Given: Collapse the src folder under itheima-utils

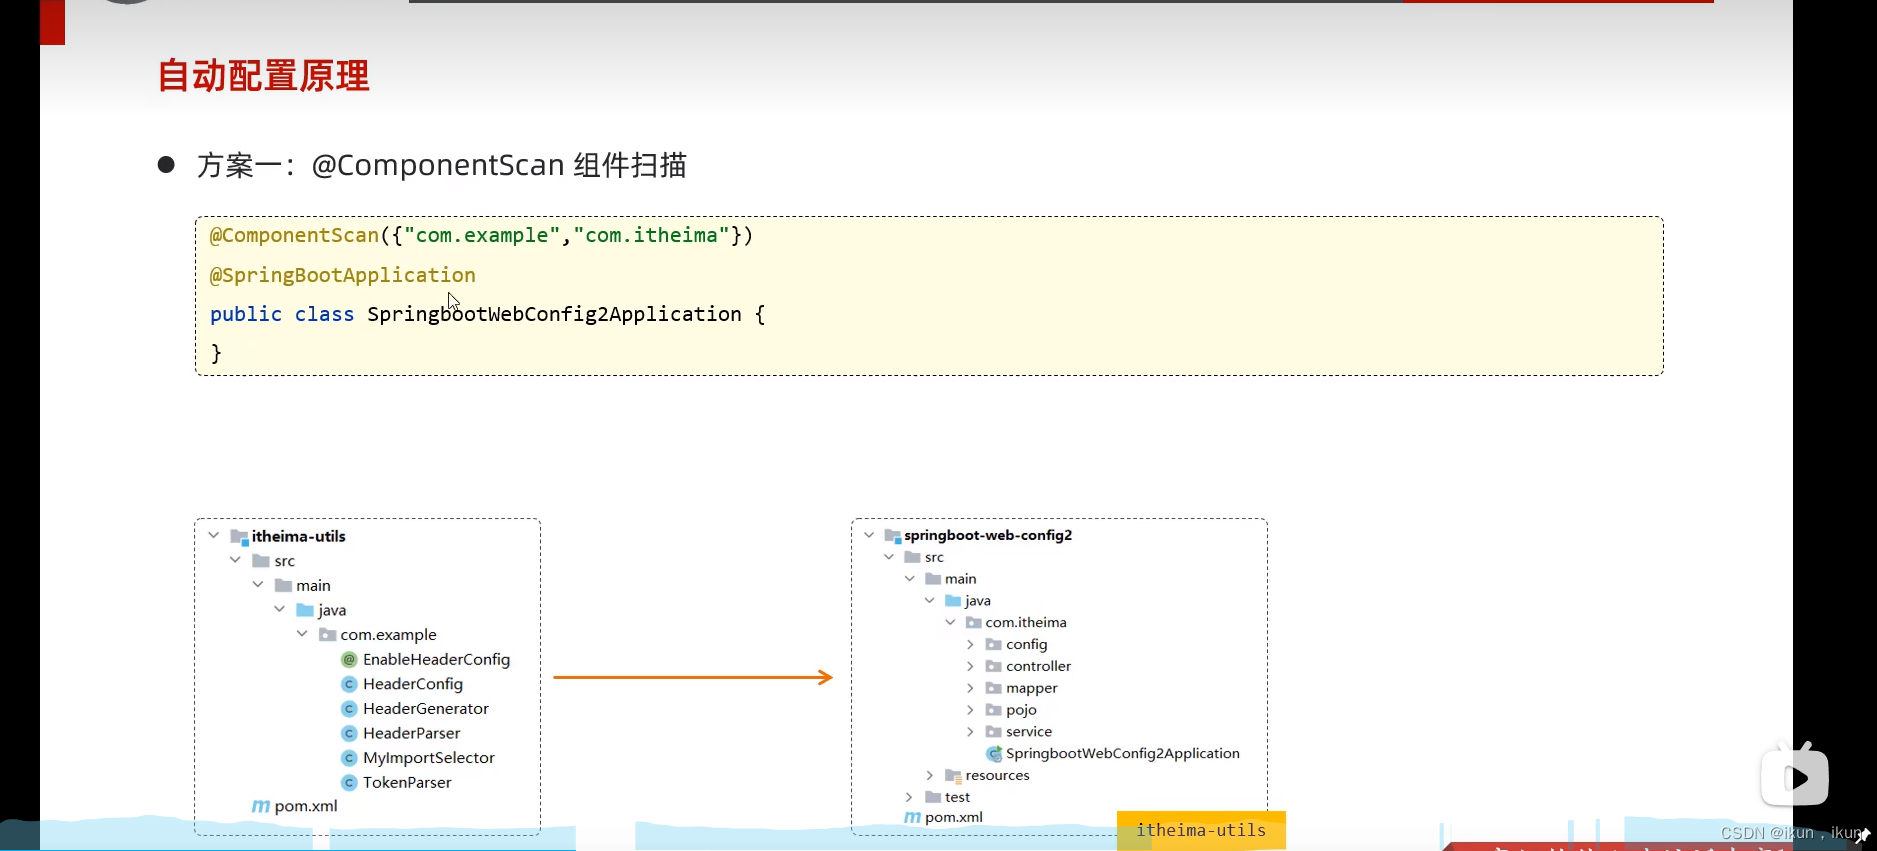Looking at the screenshot, I should (x=235, y=560).
